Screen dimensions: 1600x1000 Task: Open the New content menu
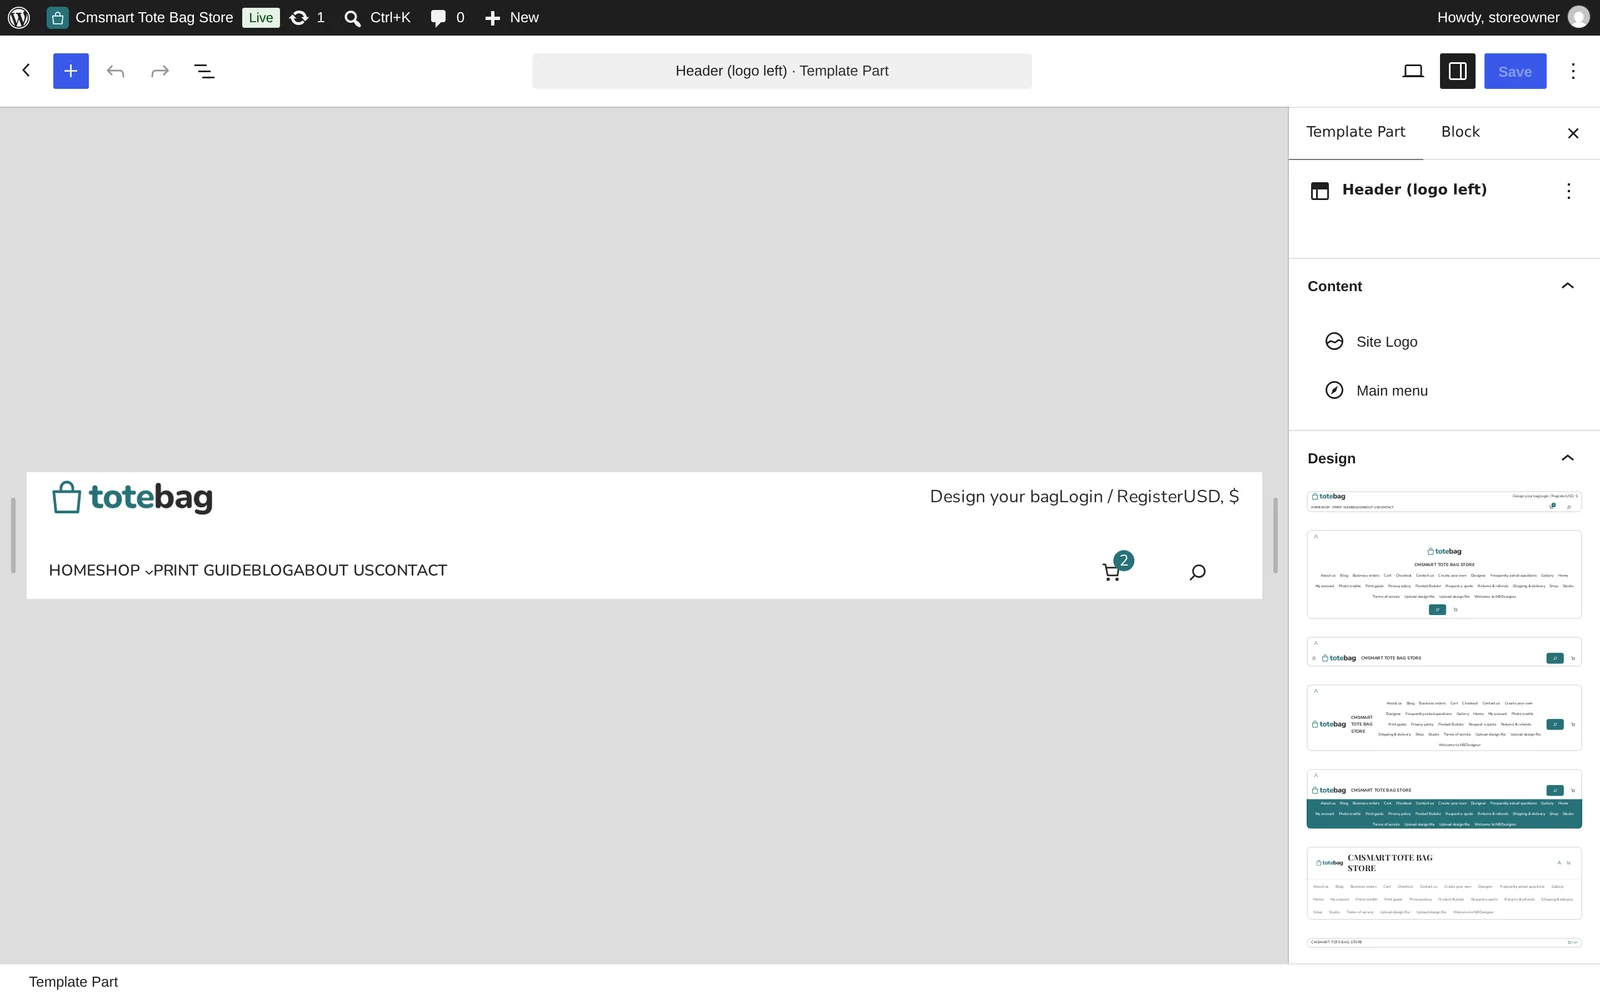(x=511, y=17)
